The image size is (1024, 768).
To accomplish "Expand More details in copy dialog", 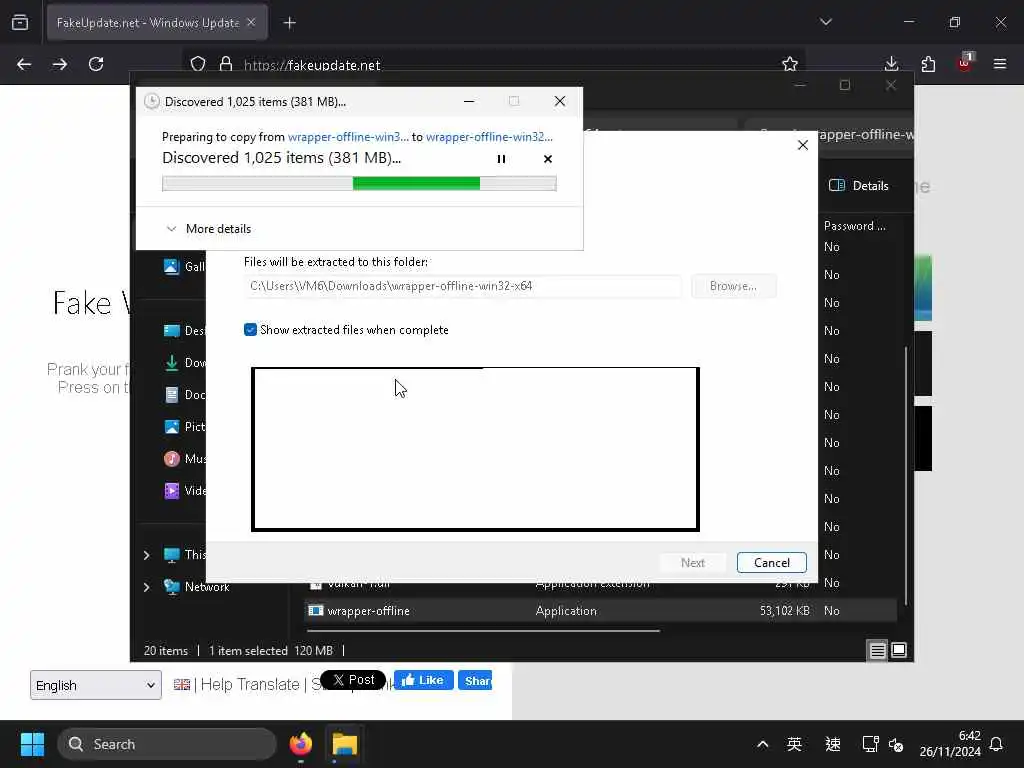I will [209, 229].
